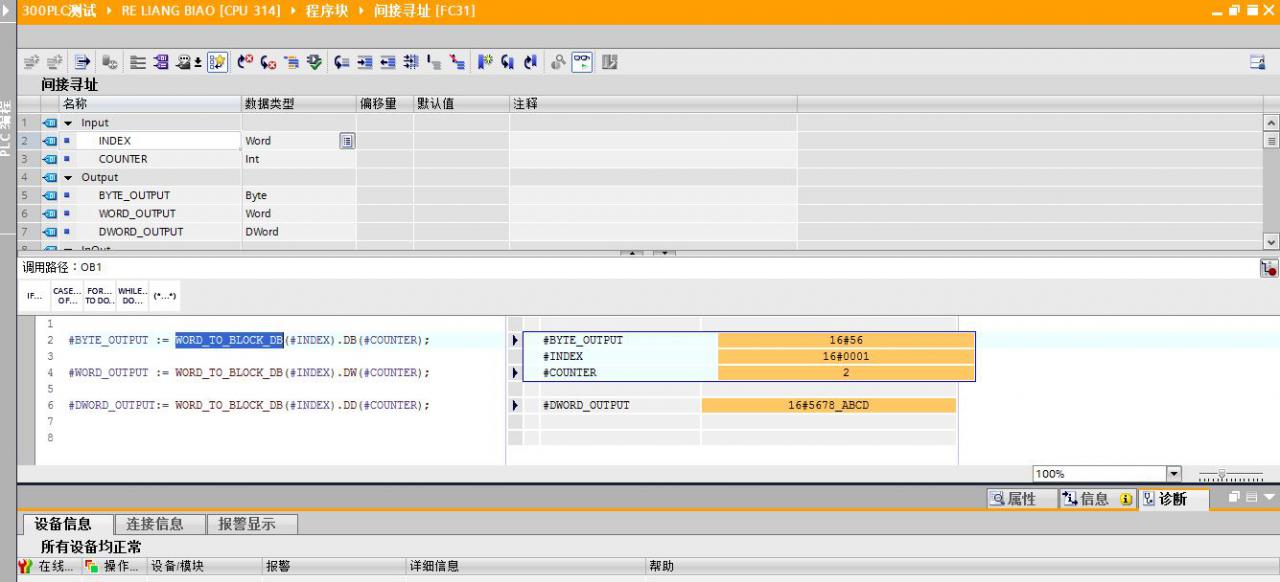Screen dimensions: 1280x582
Task: Insert the IF... favorite instruction
Action: click(35, 296)
